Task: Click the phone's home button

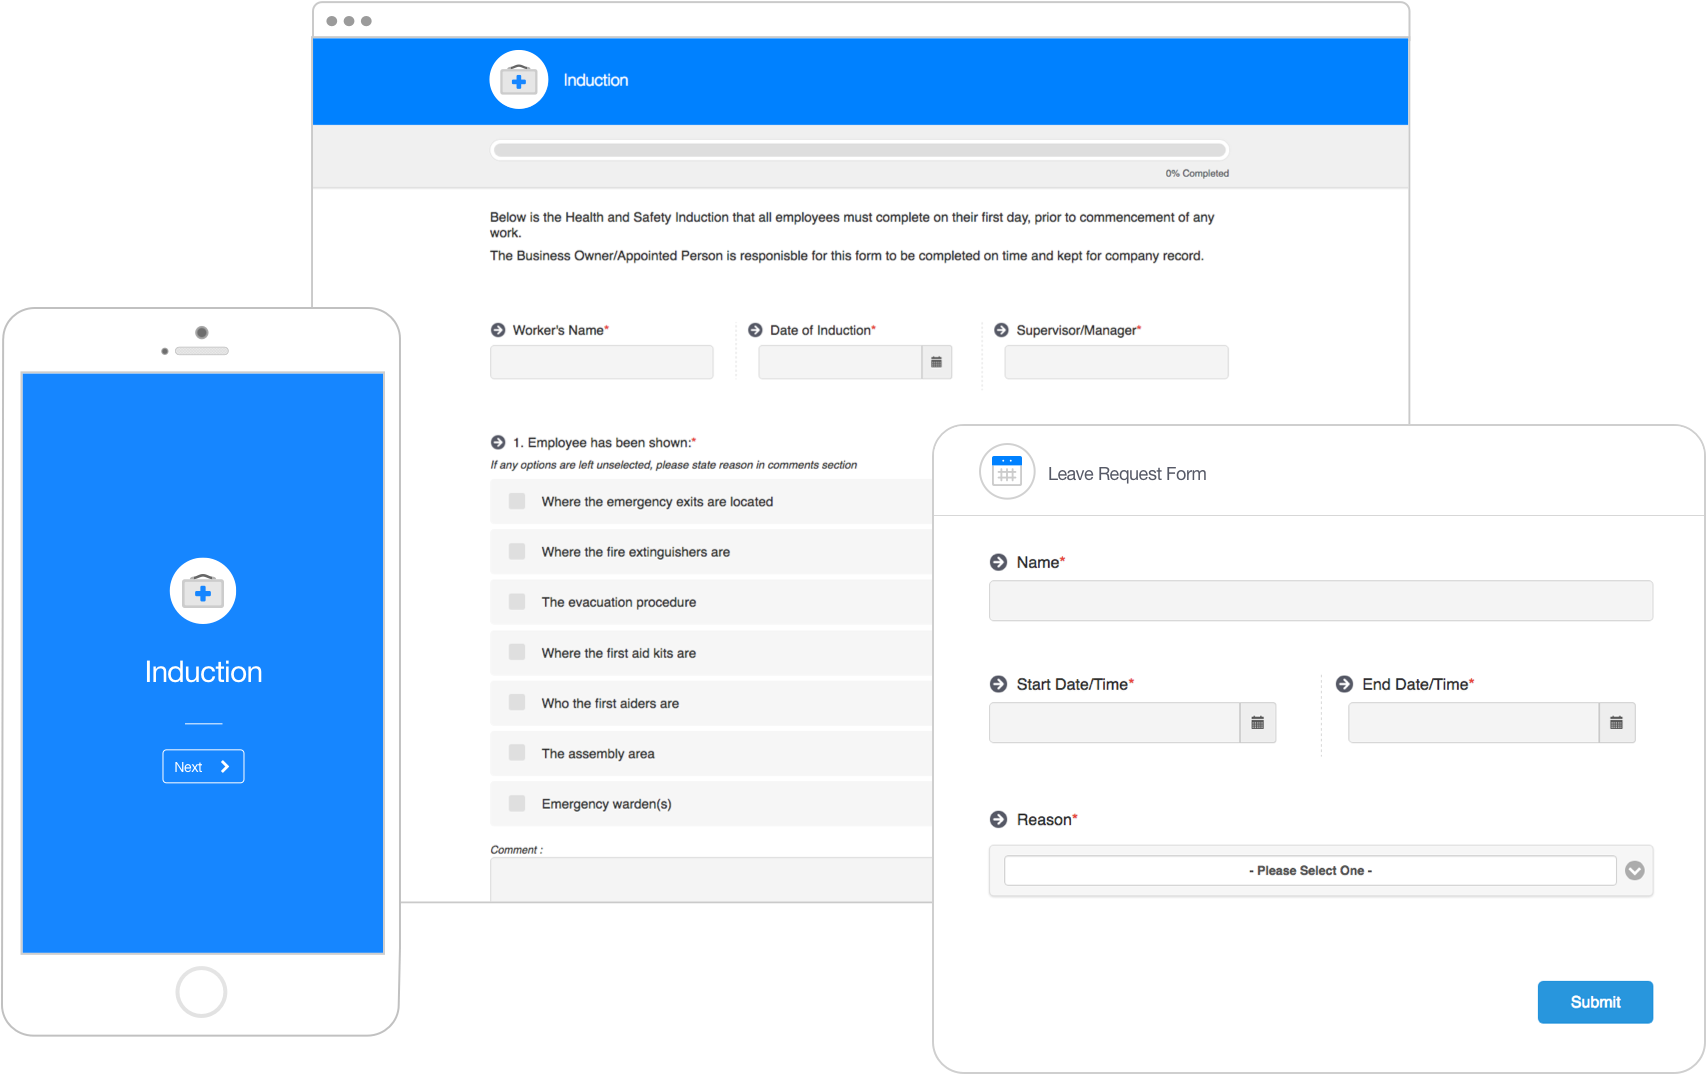Action: click(201, 992)
